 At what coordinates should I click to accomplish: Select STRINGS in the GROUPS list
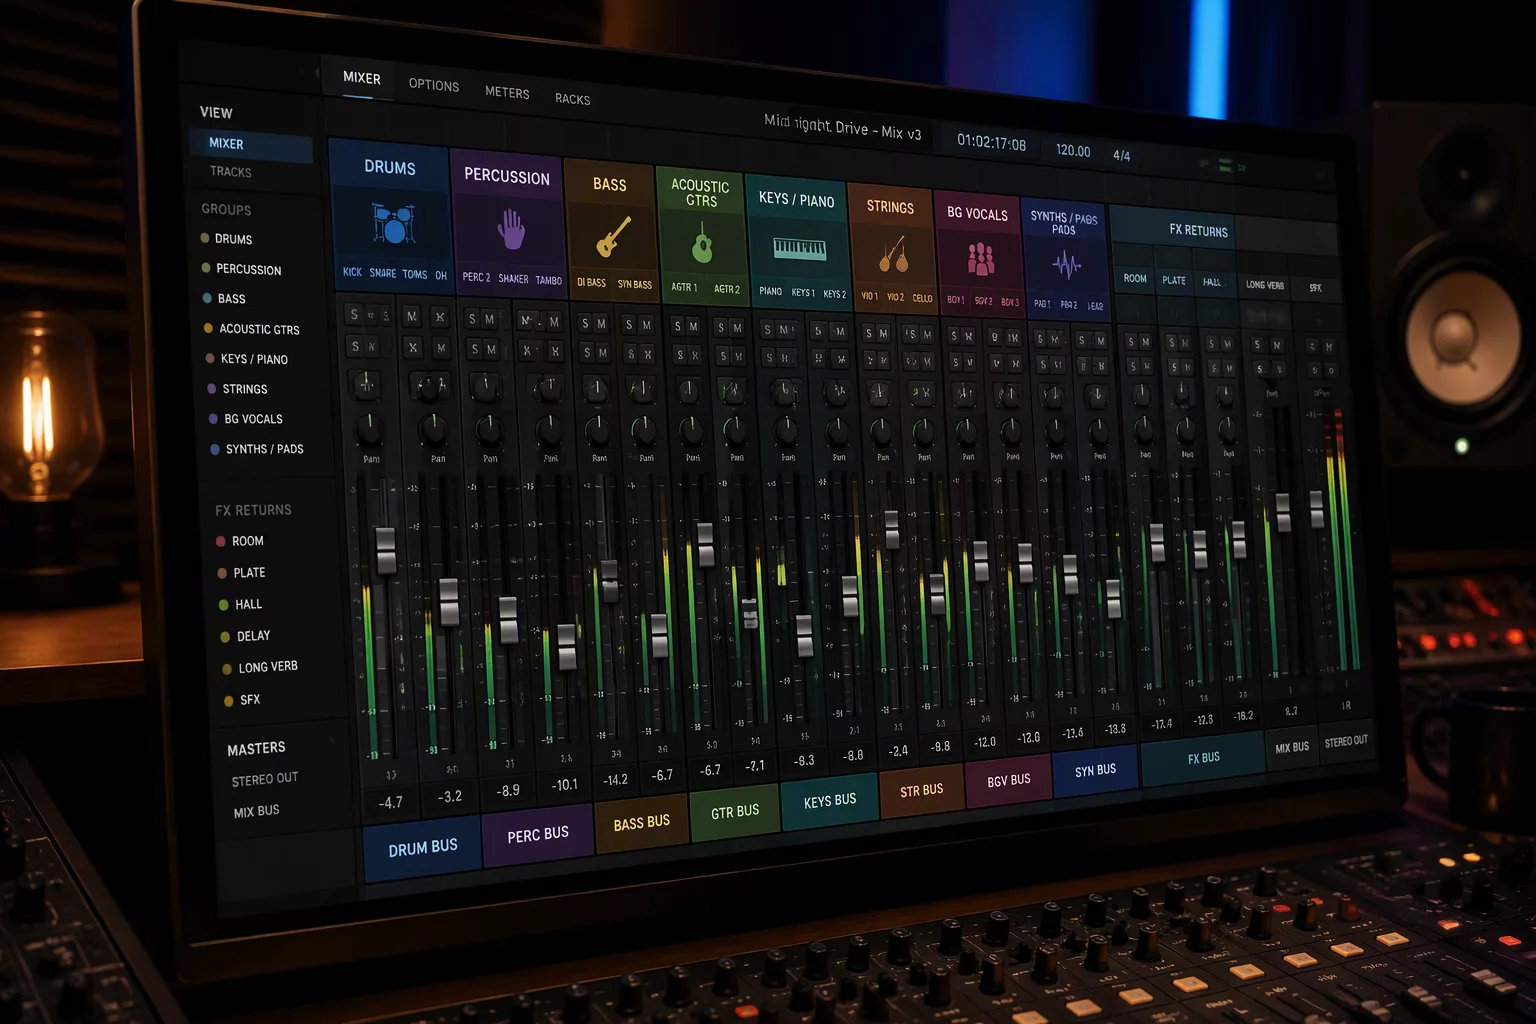pos(245,389)
